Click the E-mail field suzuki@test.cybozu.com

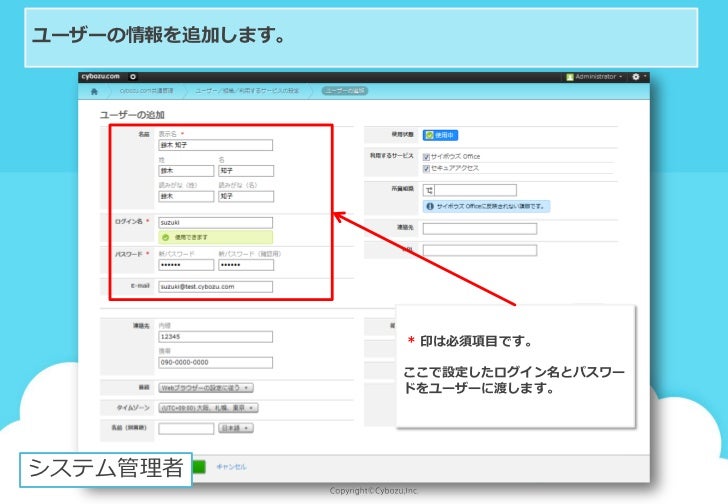[215, 287]
